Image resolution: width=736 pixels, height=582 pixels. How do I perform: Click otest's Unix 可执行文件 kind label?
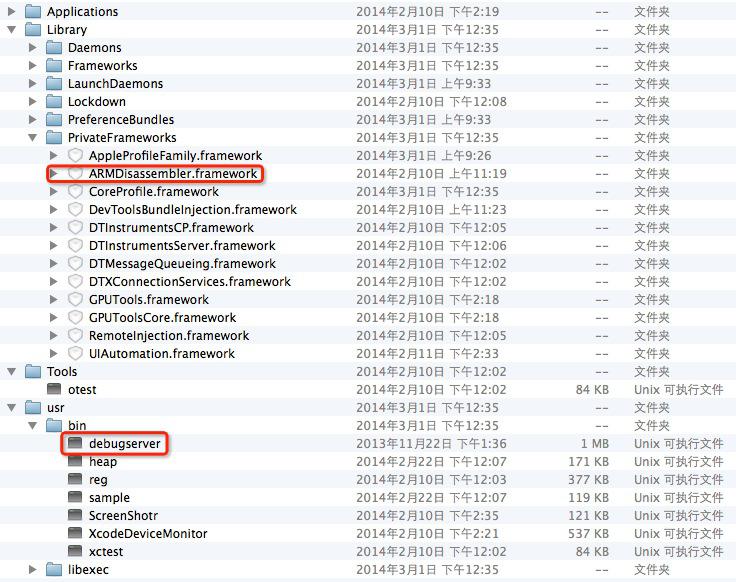pyautogui.click(x=678, y=390)
